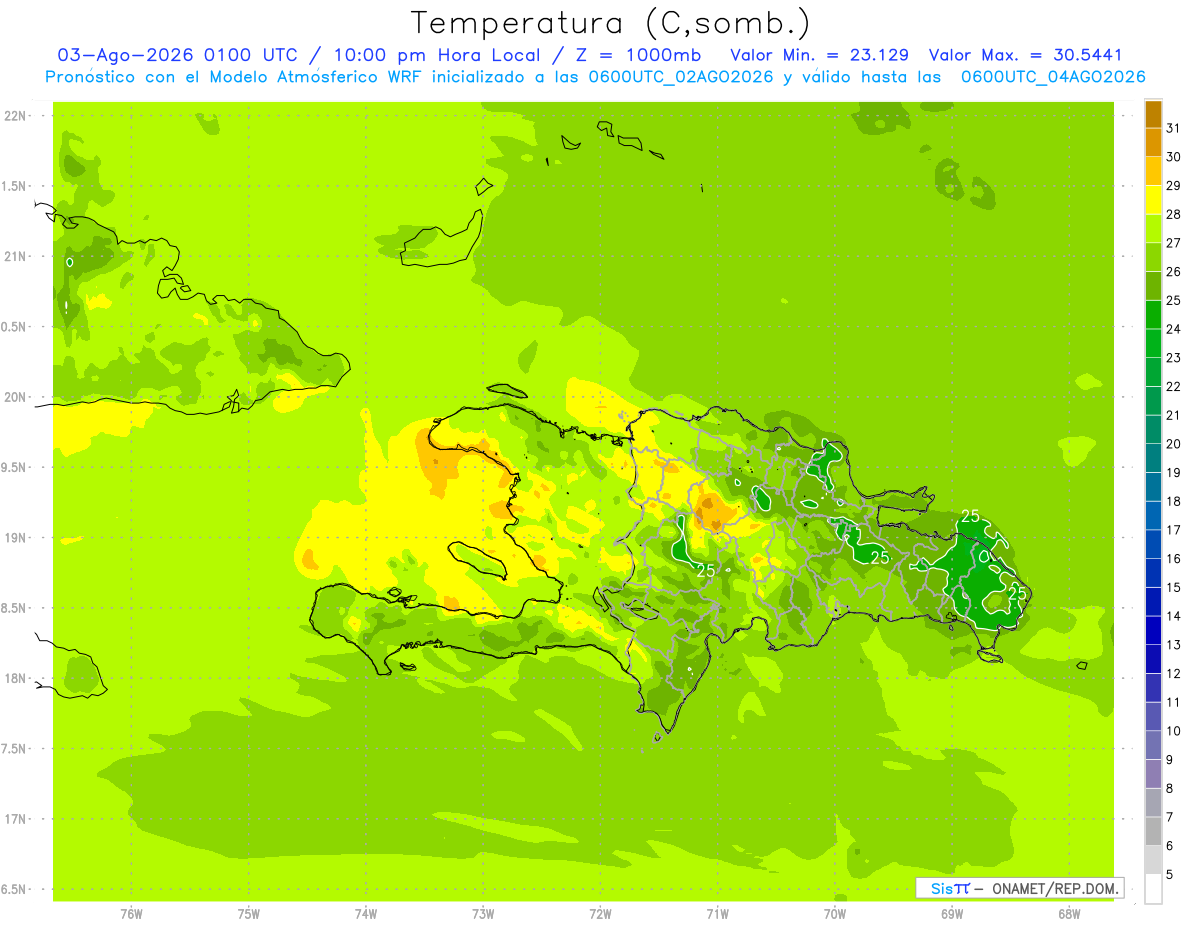Click the 71W longitude axis label
1200x927 pixels.
(x=717, y=914)
